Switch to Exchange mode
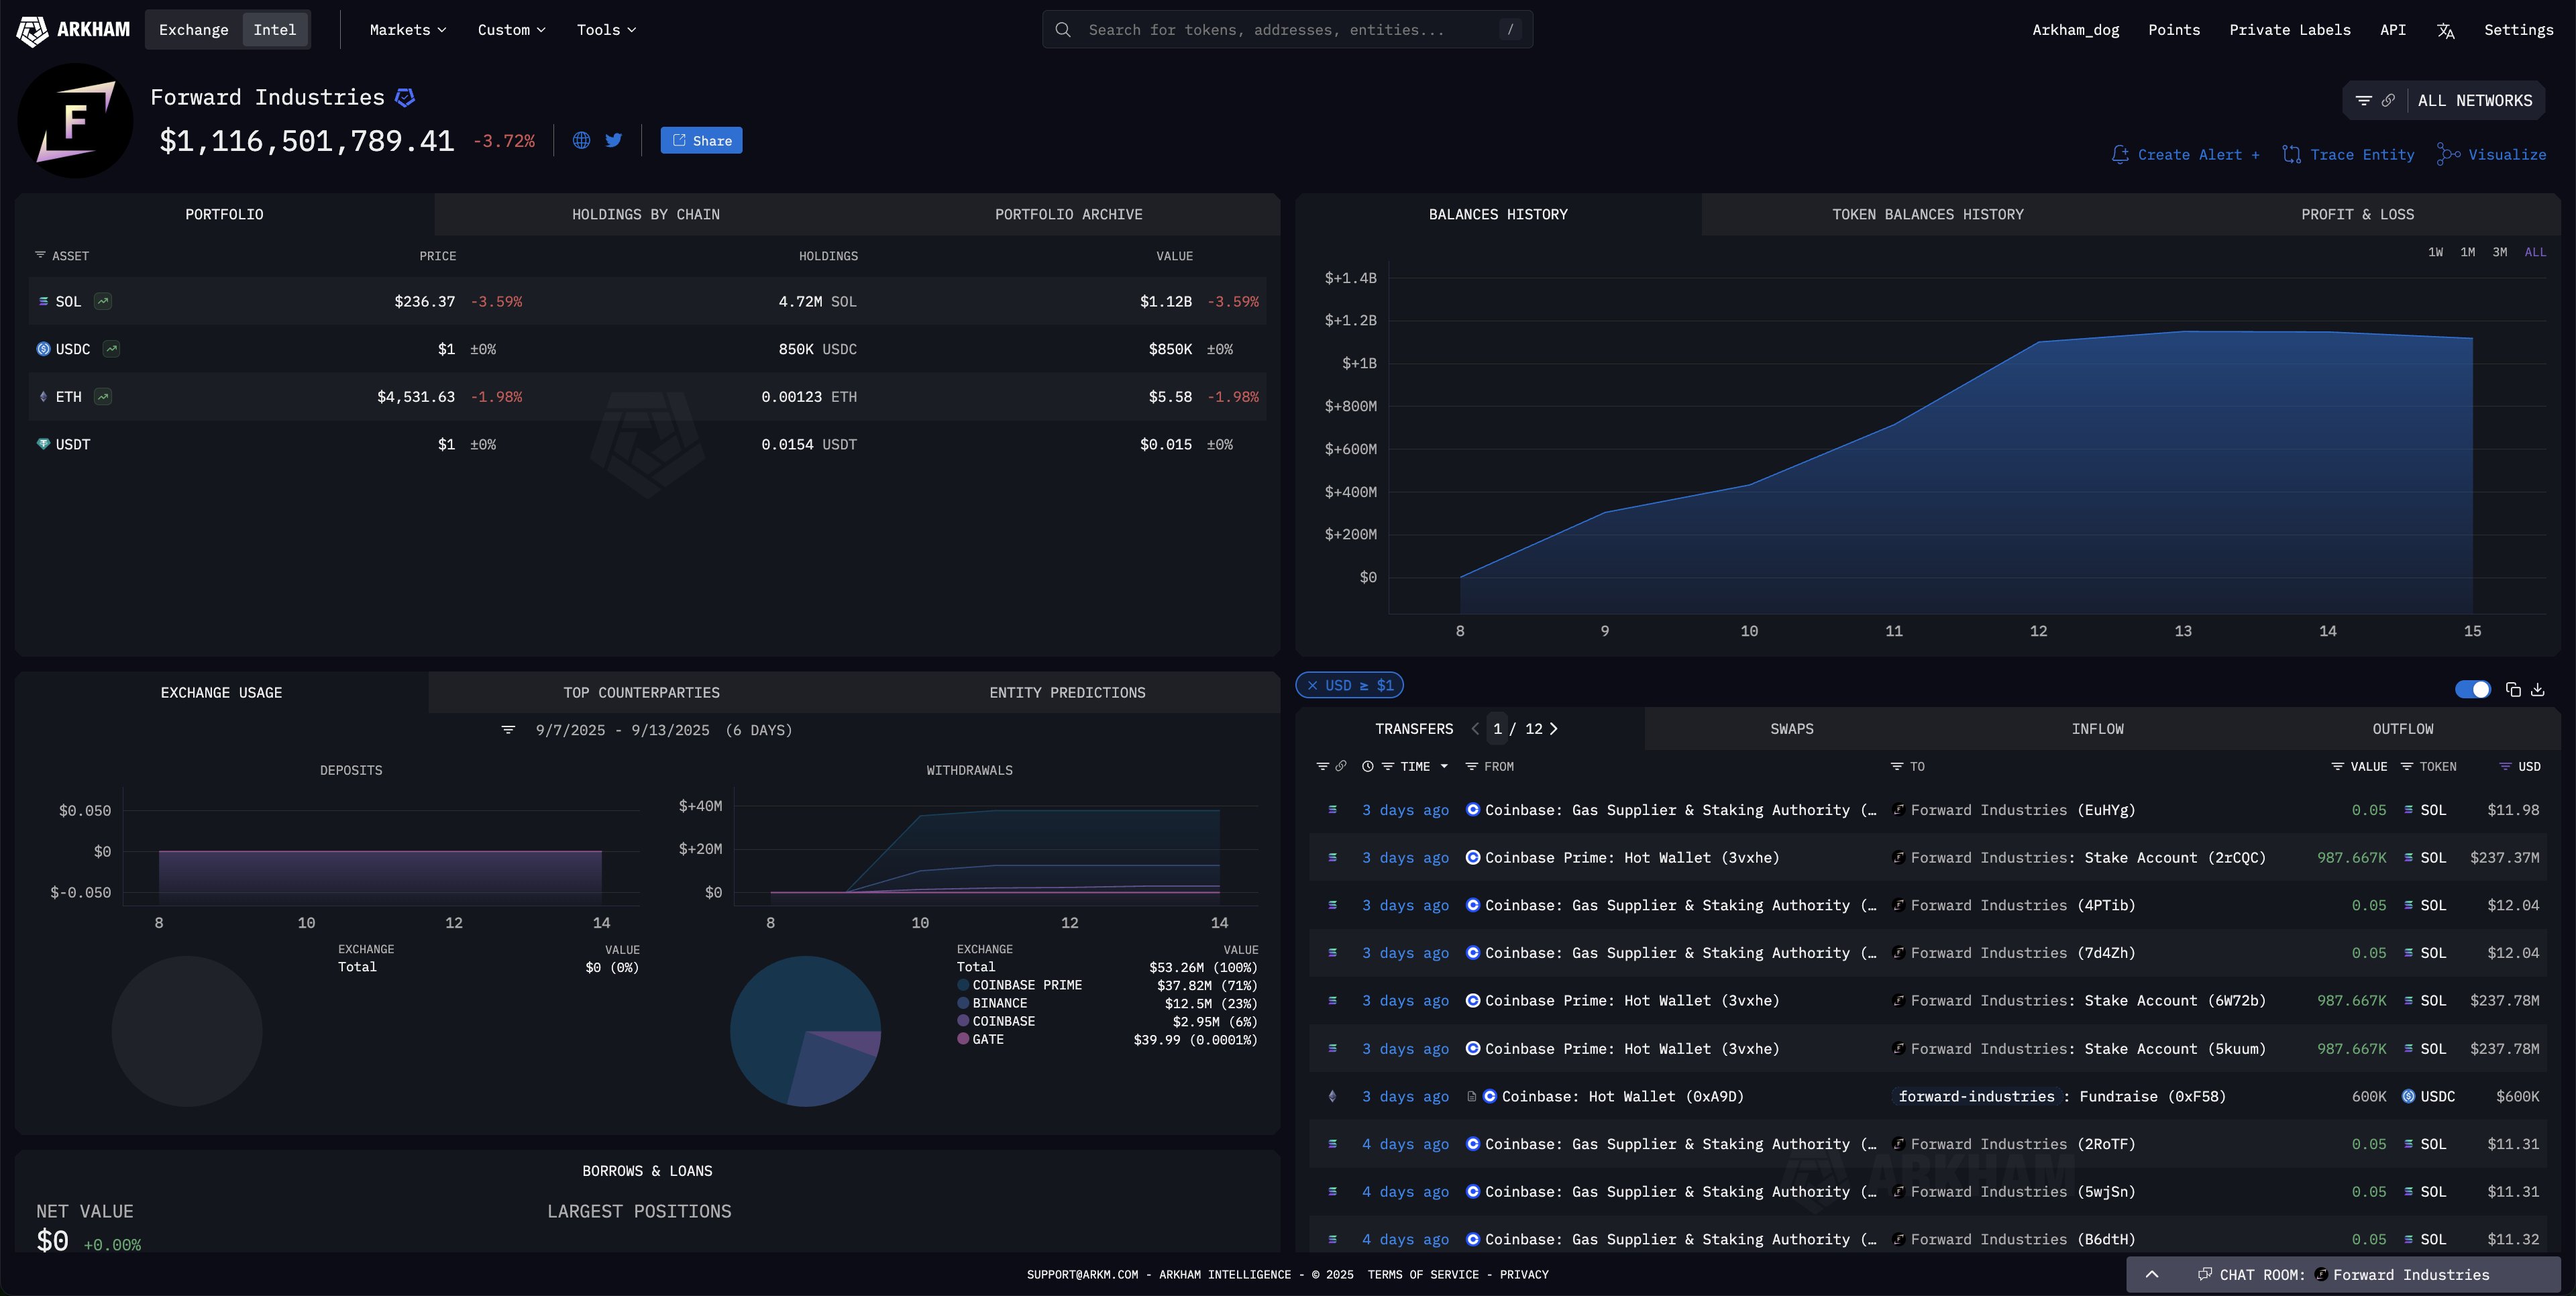 (193, 30)
